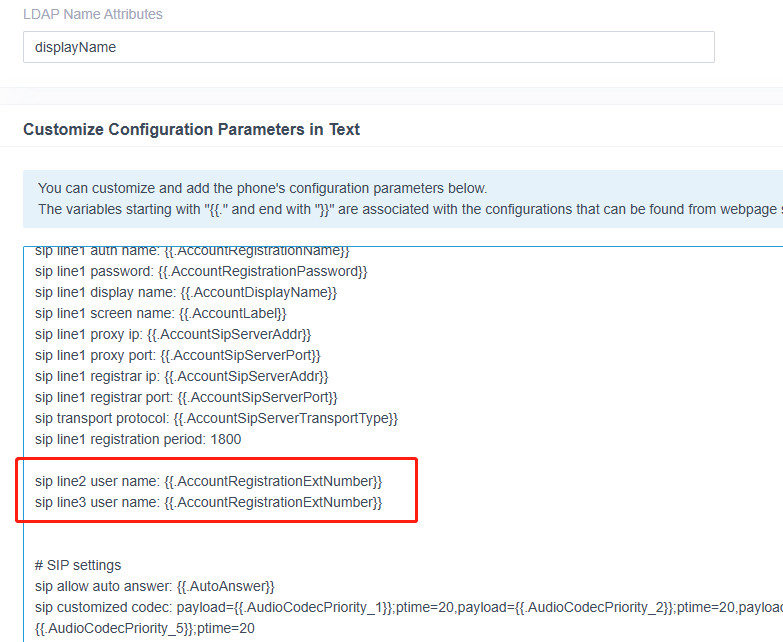Click the sip line1 registrar ip line
Image resolution: width=783 pixels, height=642 pixels.
[x=181, y=376]
